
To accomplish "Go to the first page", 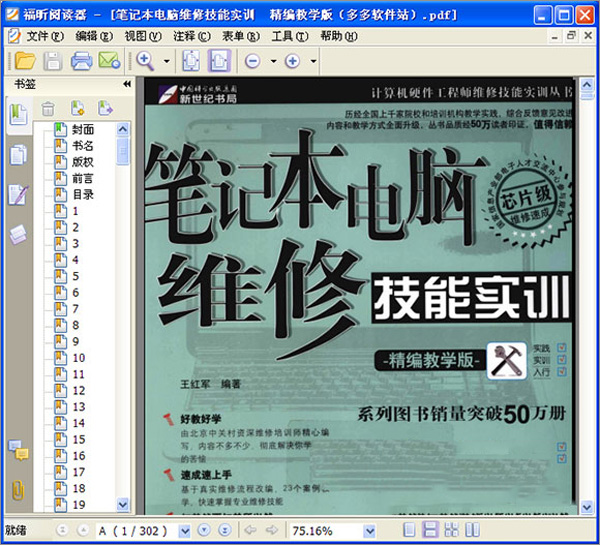I will point(62,530).
